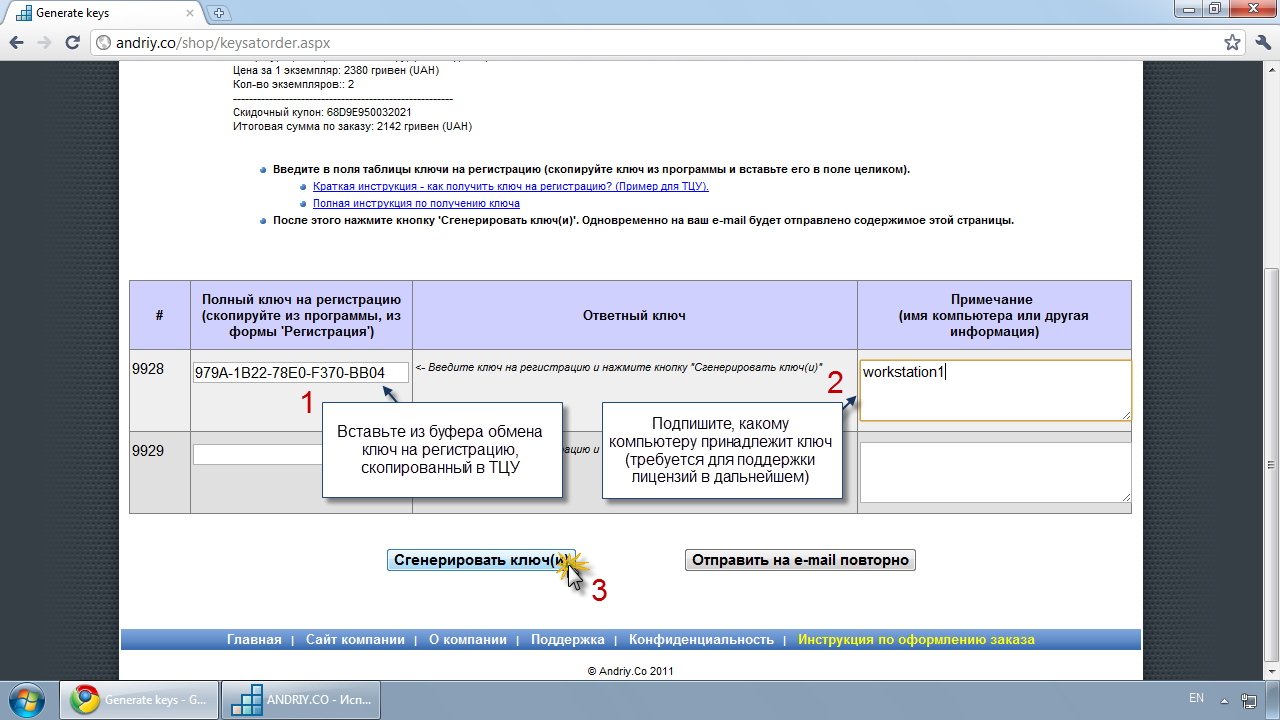Open the Windows Start menu
The height and width of the screenshot is (720, 1280).
(x=25, y=699)
